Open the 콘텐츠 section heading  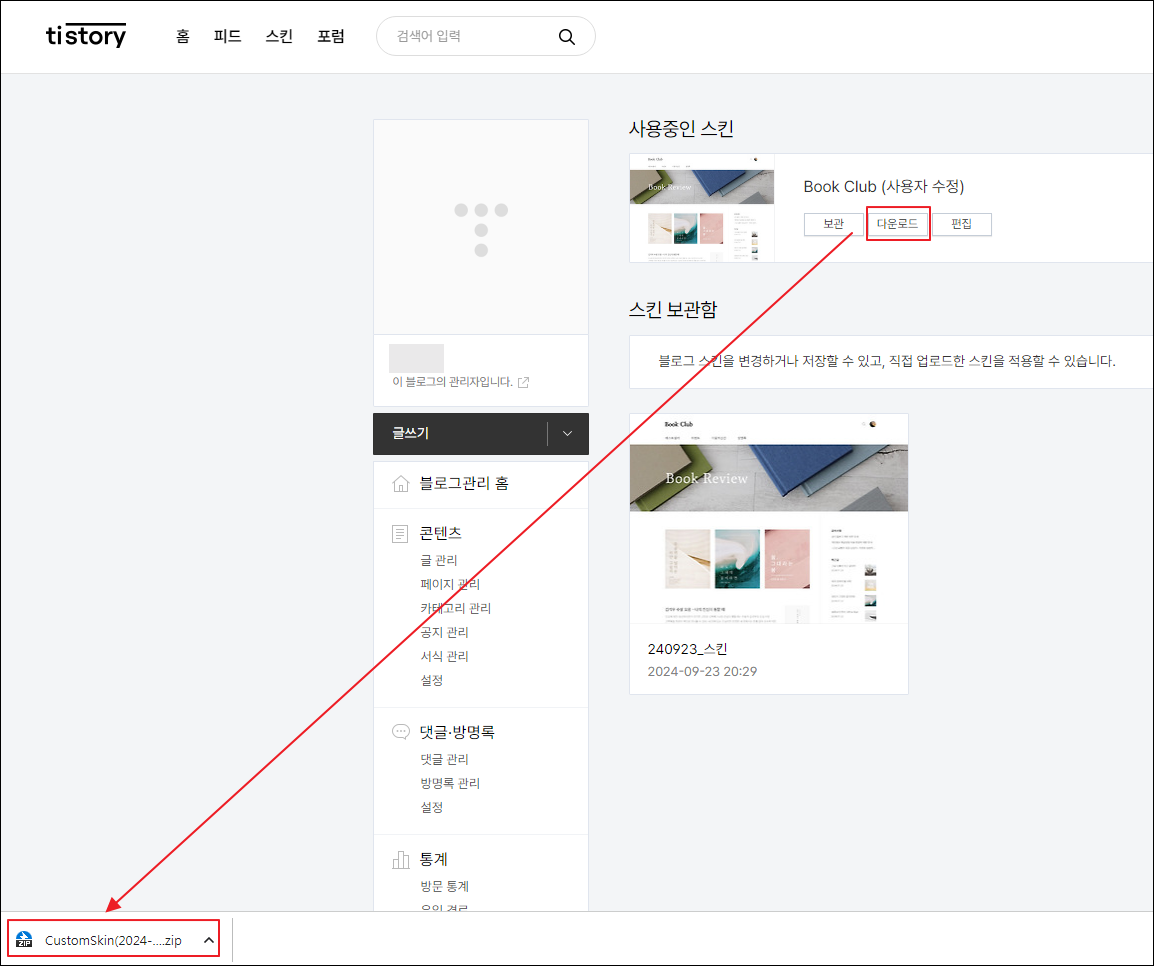(x=440, y=533)
